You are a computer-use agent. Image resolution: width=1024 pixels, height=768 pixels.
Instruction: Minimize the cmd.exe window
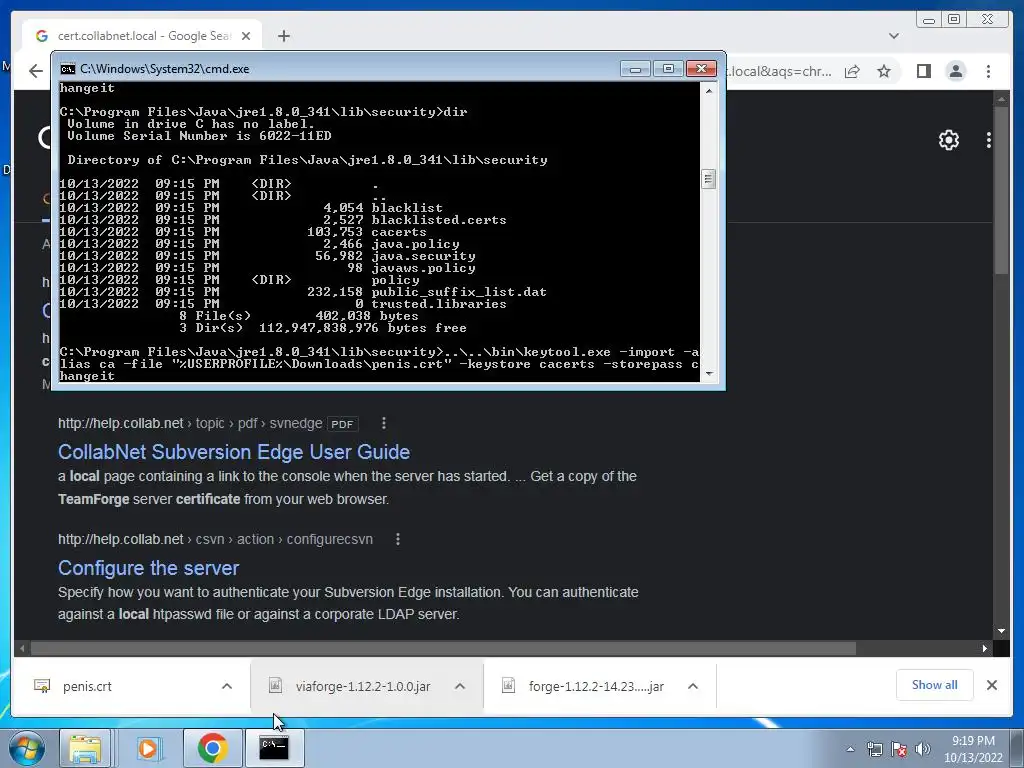click(635, 69)
